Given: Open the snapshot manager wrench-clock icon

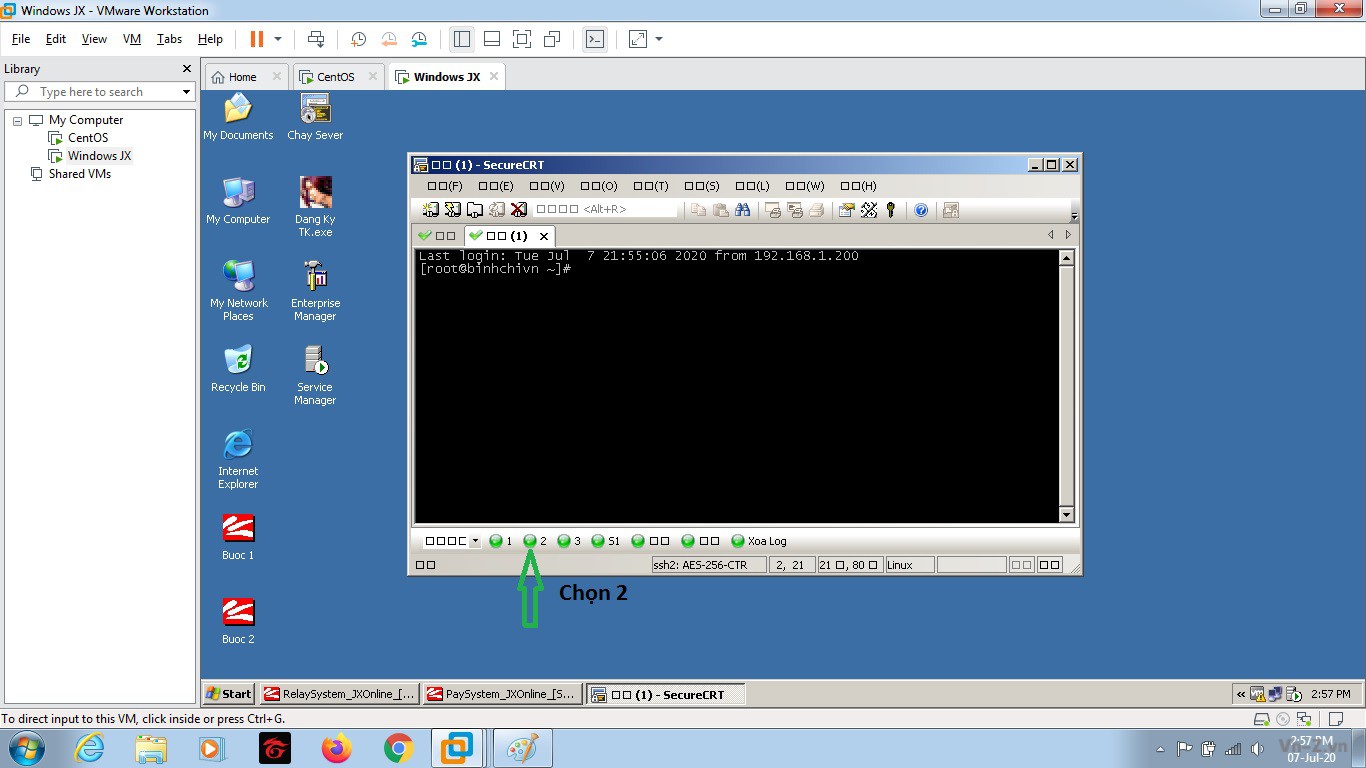Looking at the screenshot, I should point(419,39).
